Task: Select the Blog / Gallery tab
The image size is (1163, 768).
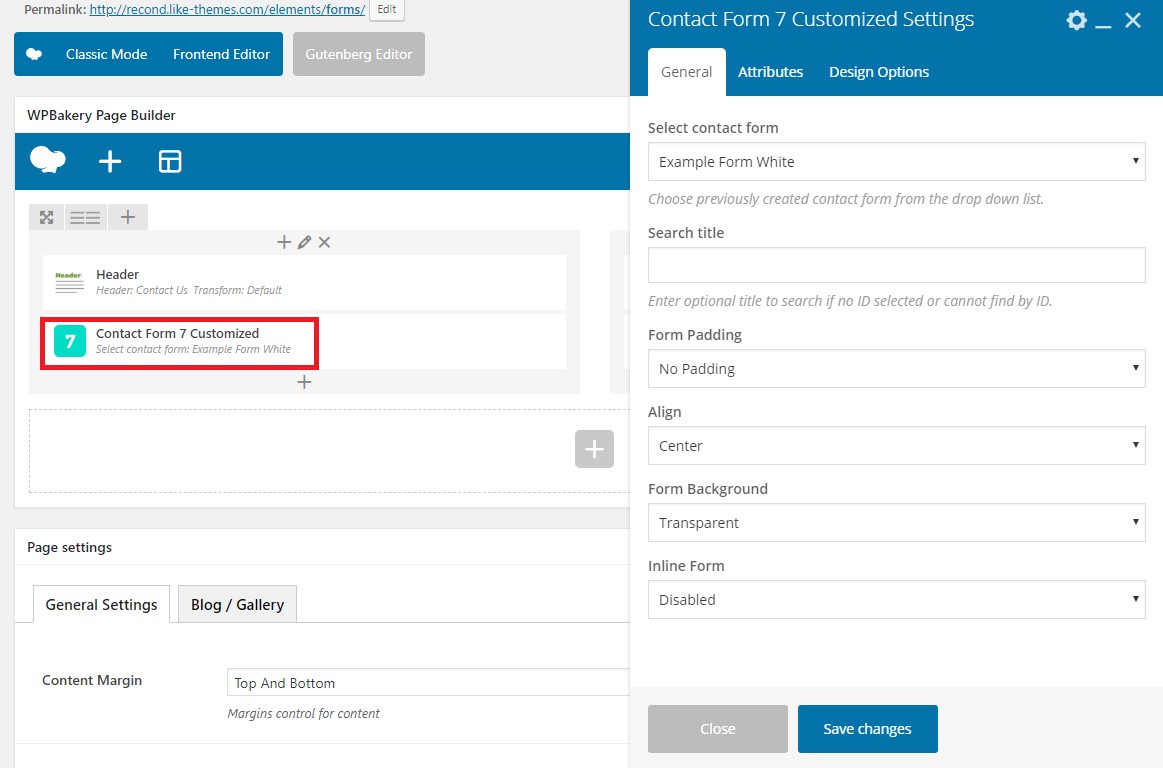Action: coord(237,604)
